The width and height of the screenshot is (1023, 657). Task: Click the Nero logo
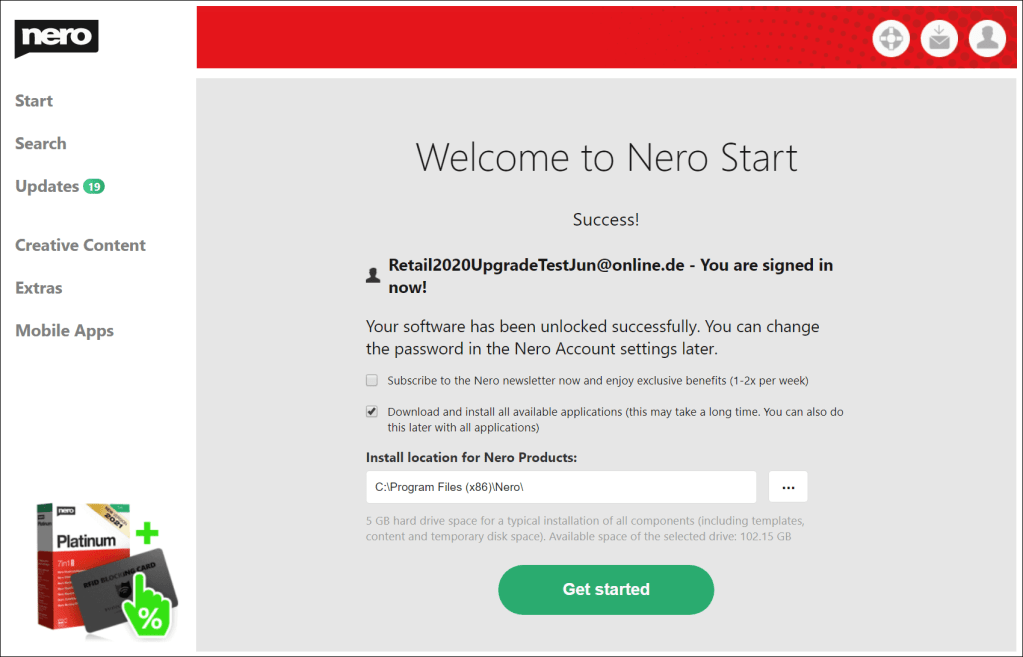(56, 38)
